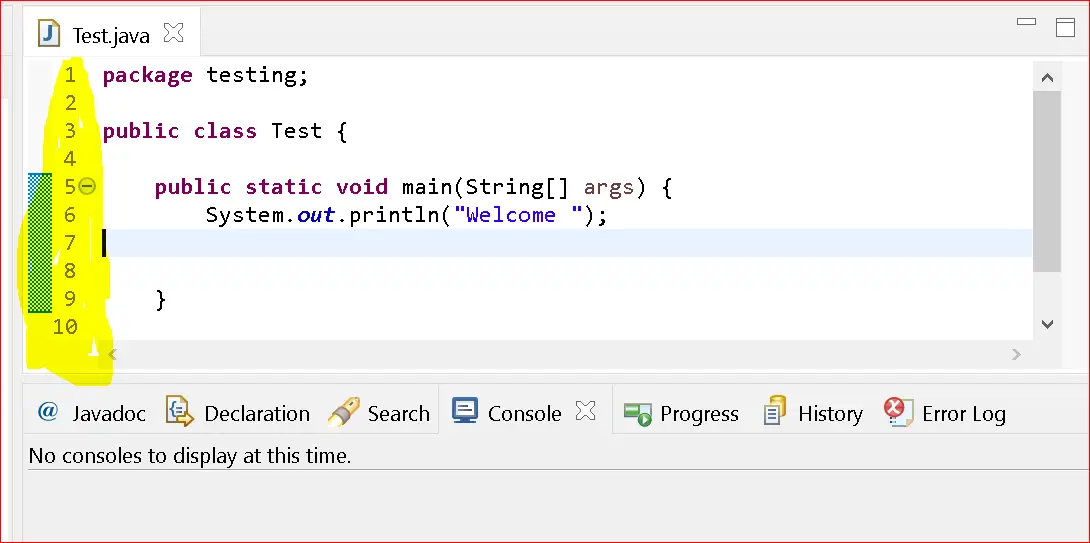1090x543 pixels.
Task: Click the 'void' keyword on line 5
Action: click(x=362, y=187)
